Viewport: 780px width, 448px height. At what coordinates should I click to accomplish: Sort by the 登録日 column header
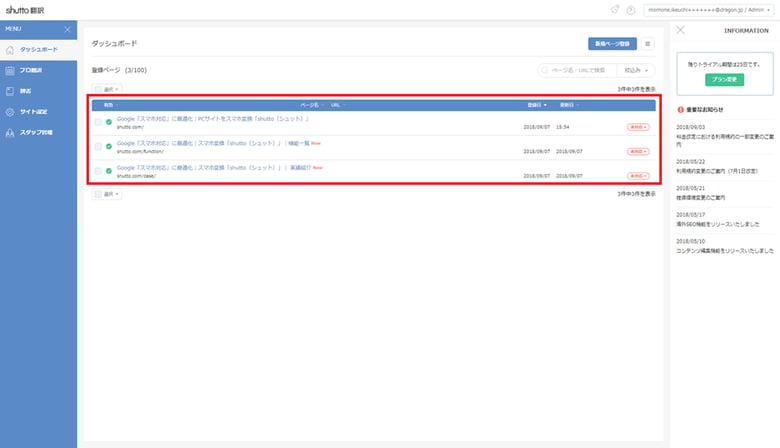coord(537,105)
